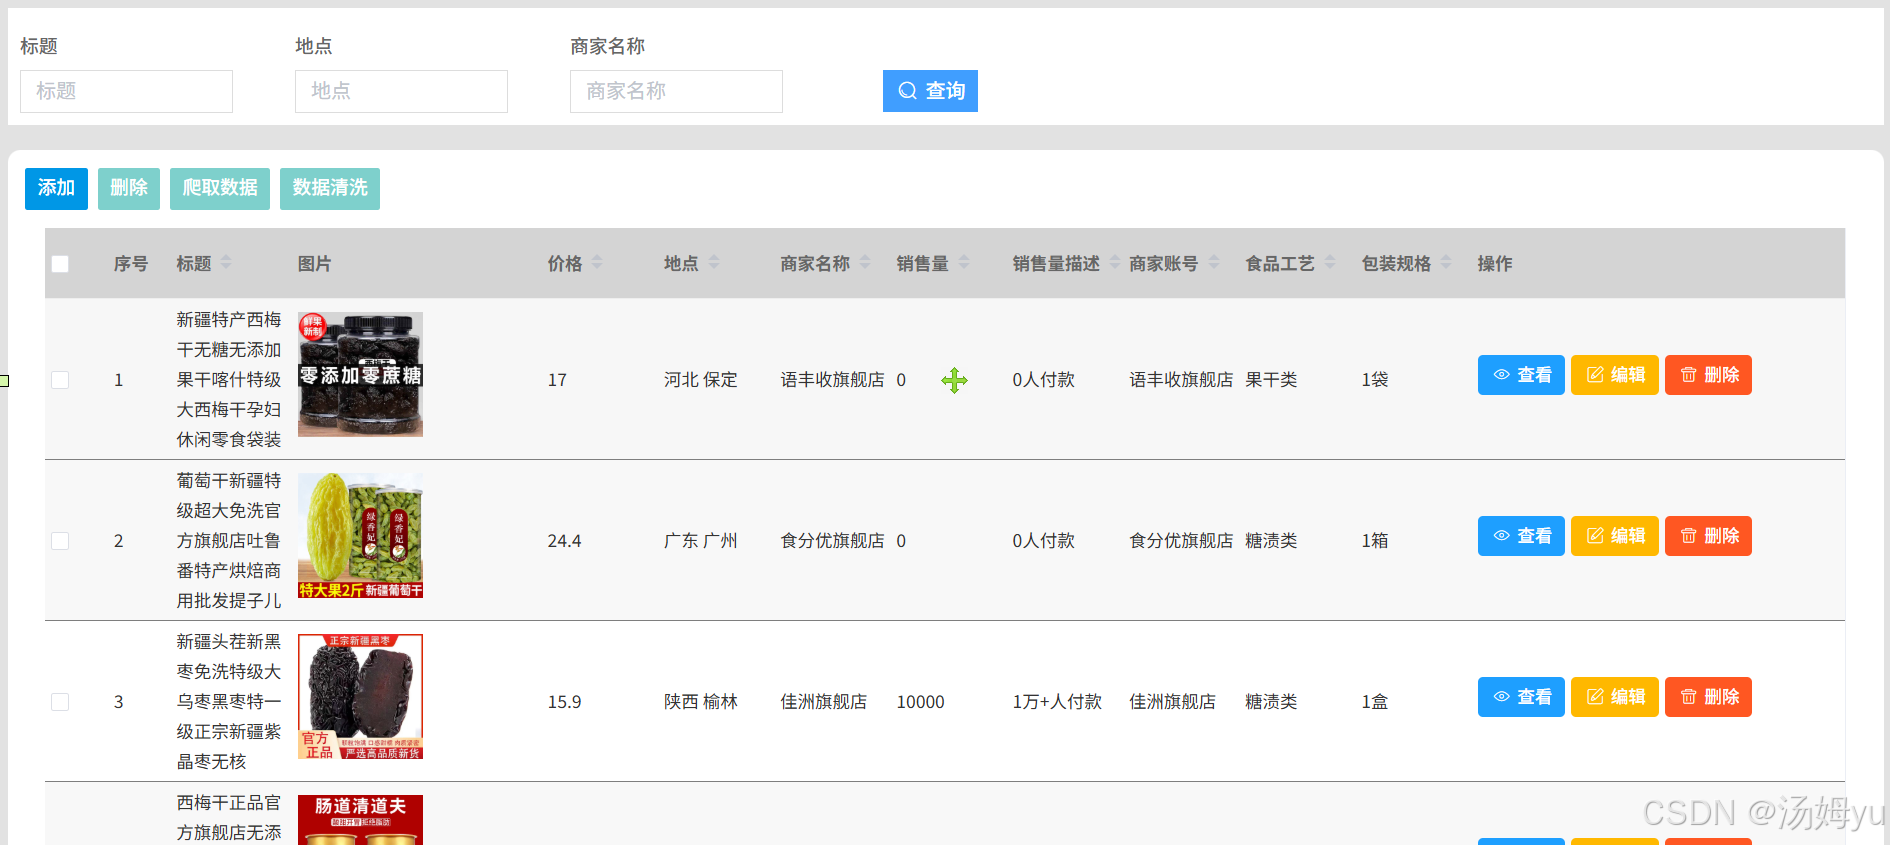Sort the table by 标题 column arrows
This screenshot has height=845, width=1890.
(226, 262)
